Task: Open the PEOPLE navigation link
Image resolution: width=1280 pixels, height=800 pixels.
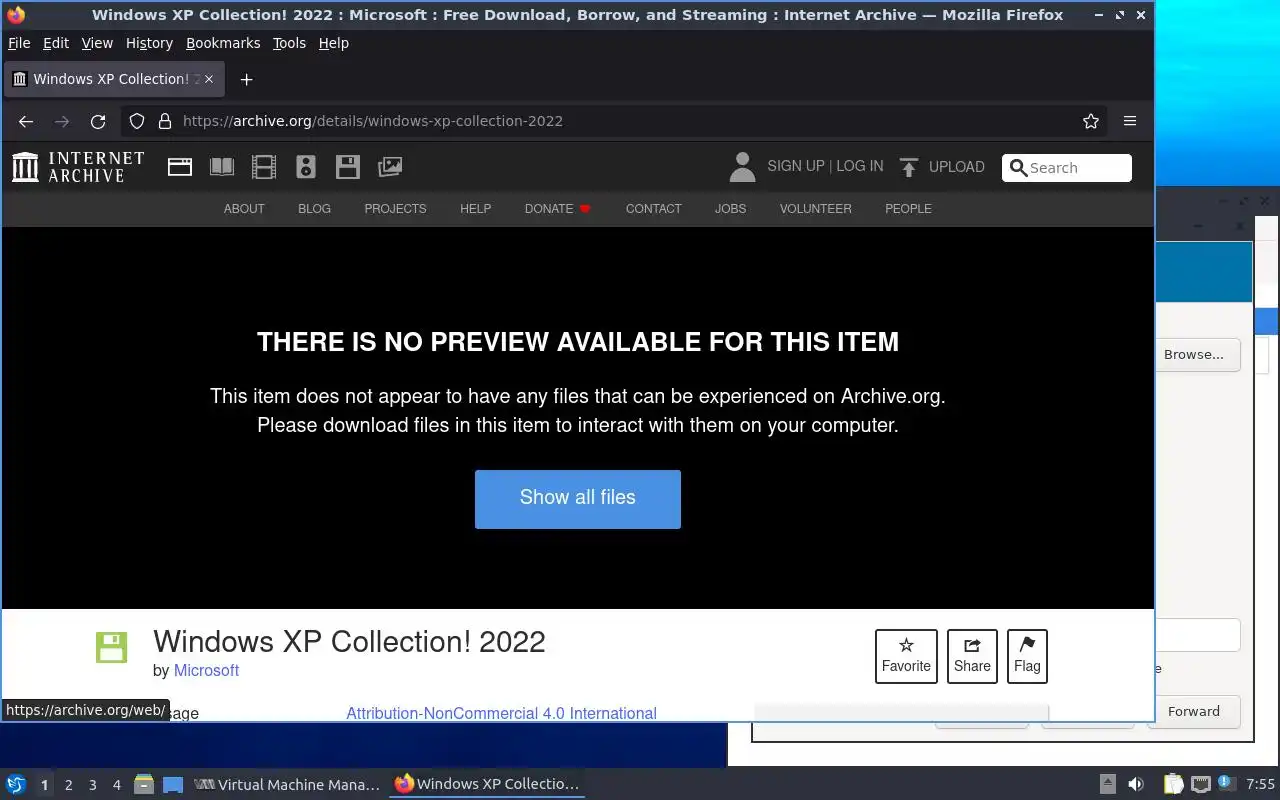Action: point(908,208)
